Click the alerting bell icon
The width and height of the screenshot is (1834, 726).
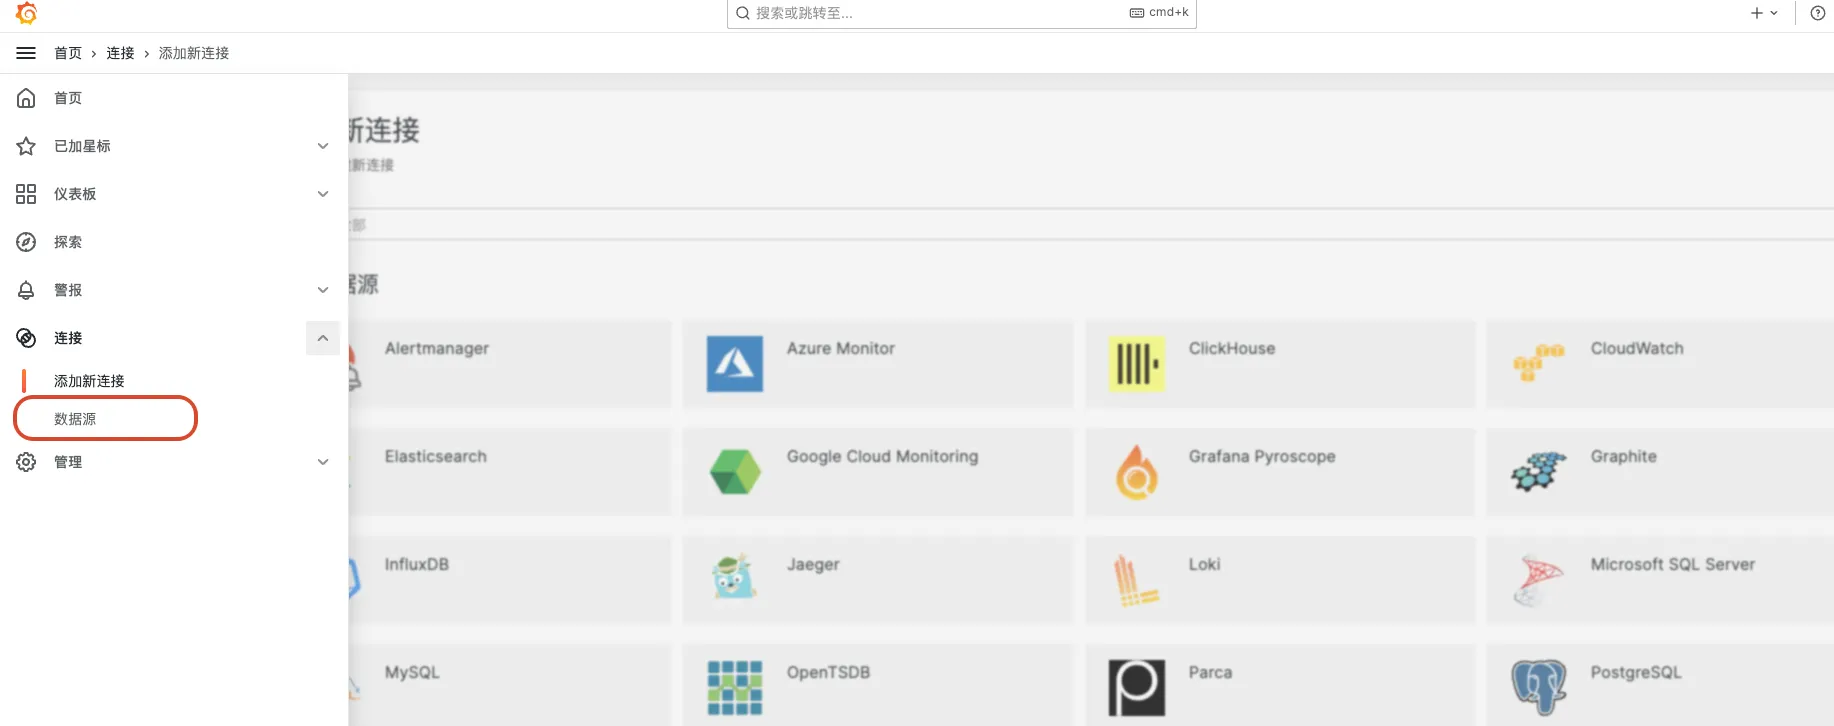[x=26, y=290]
